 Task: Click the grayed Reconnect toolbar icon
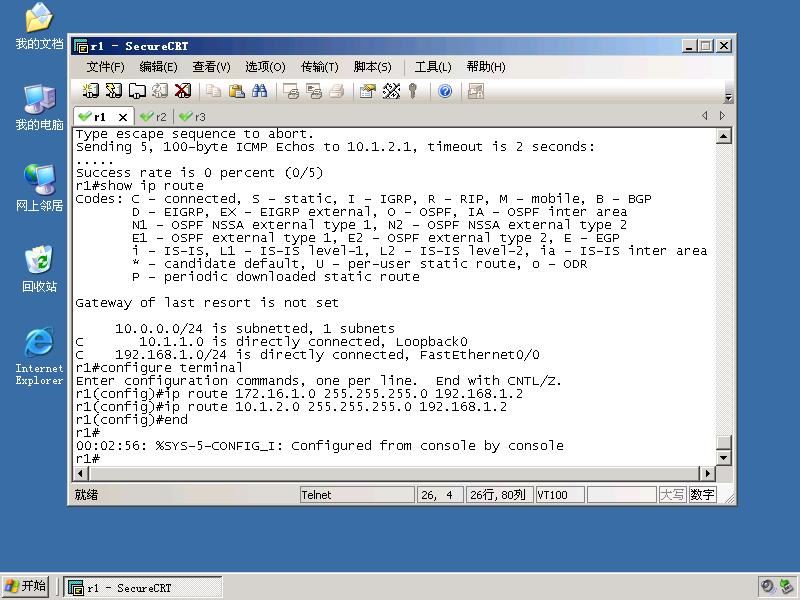(x=160, y=91)
